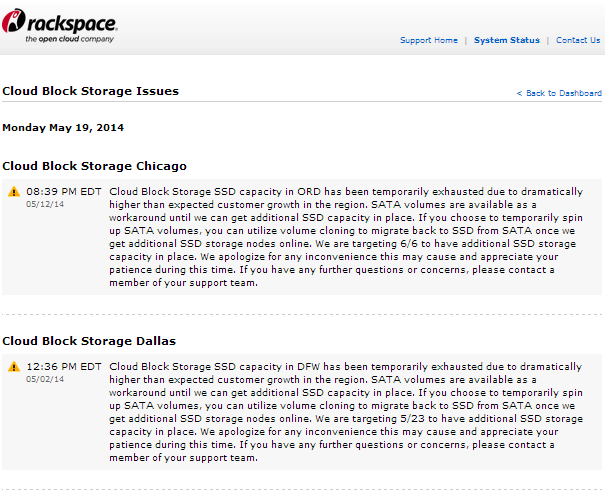Click the 05/02/14 incident date

tap(45, 378)
